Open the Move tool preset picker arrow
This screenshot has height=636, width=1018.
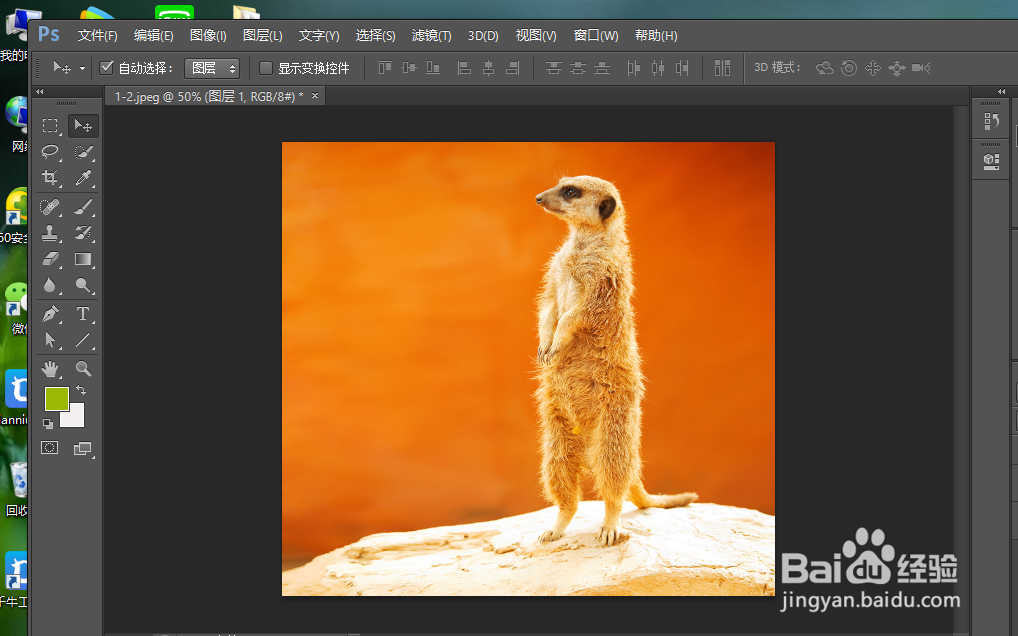tap(82, 68)
